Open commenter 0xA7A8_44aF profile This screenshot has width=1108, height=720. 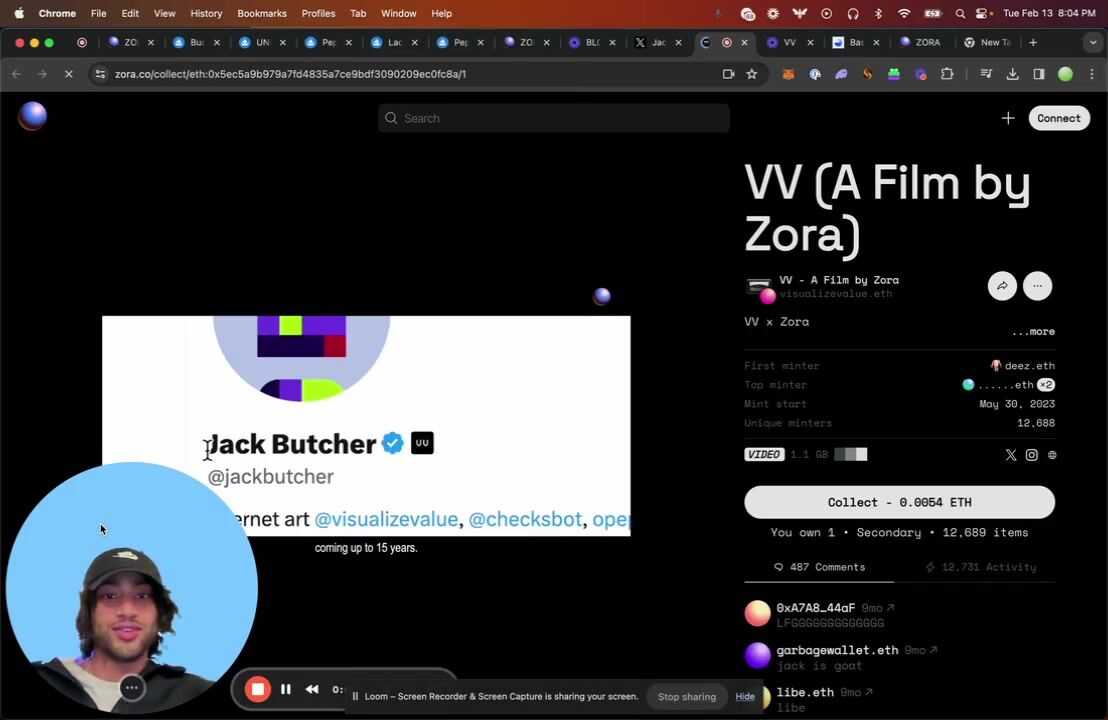[815, 608]
